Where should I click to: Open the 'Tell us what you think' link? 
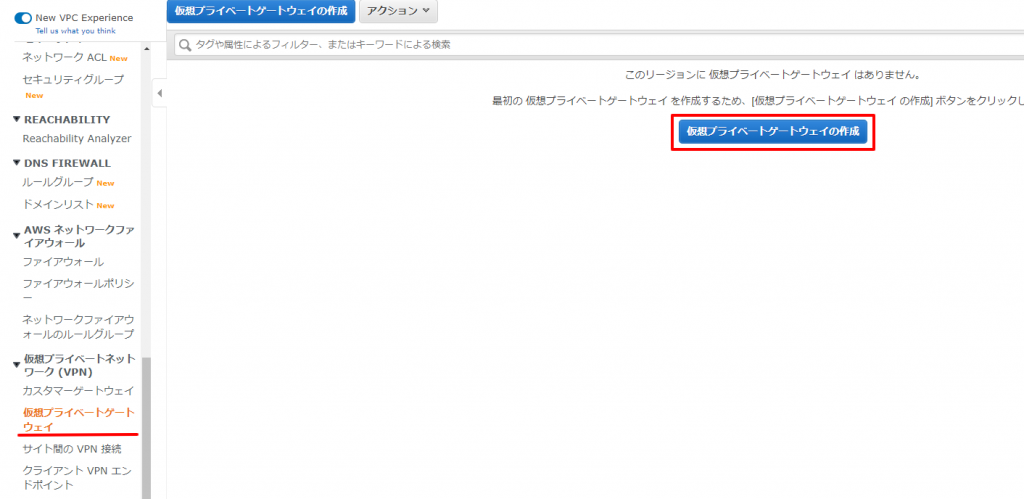coord(75,31)
